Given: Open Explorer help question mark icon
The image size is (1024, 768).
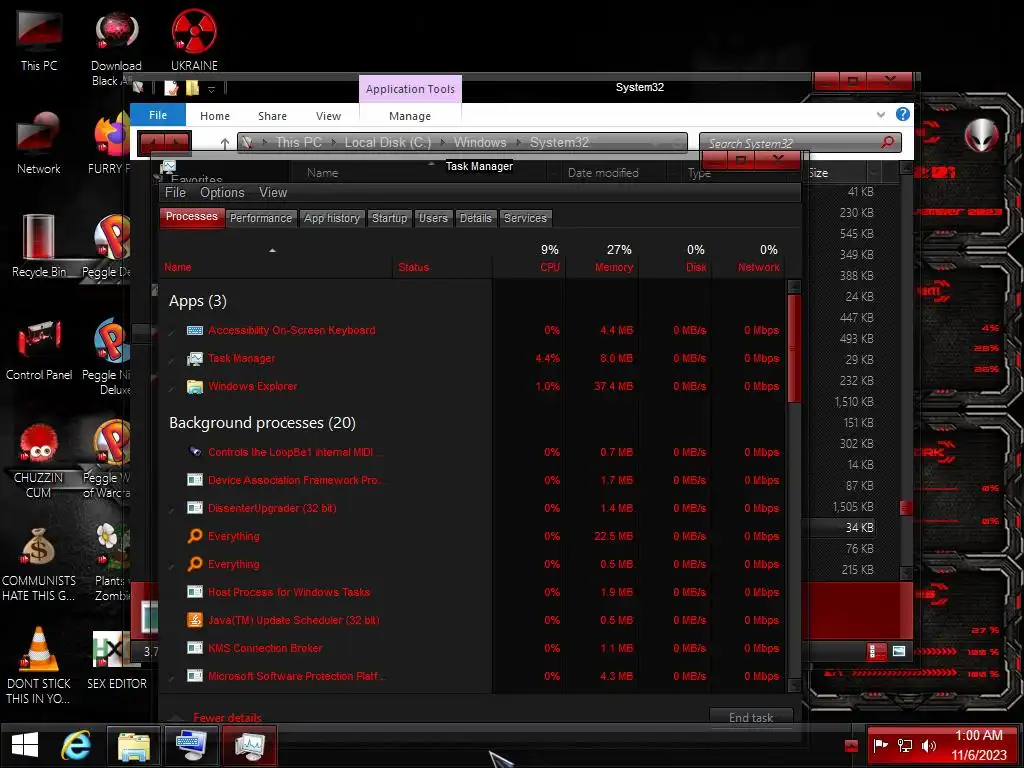Looking at the screenshot, I should [x=903, y=114].
